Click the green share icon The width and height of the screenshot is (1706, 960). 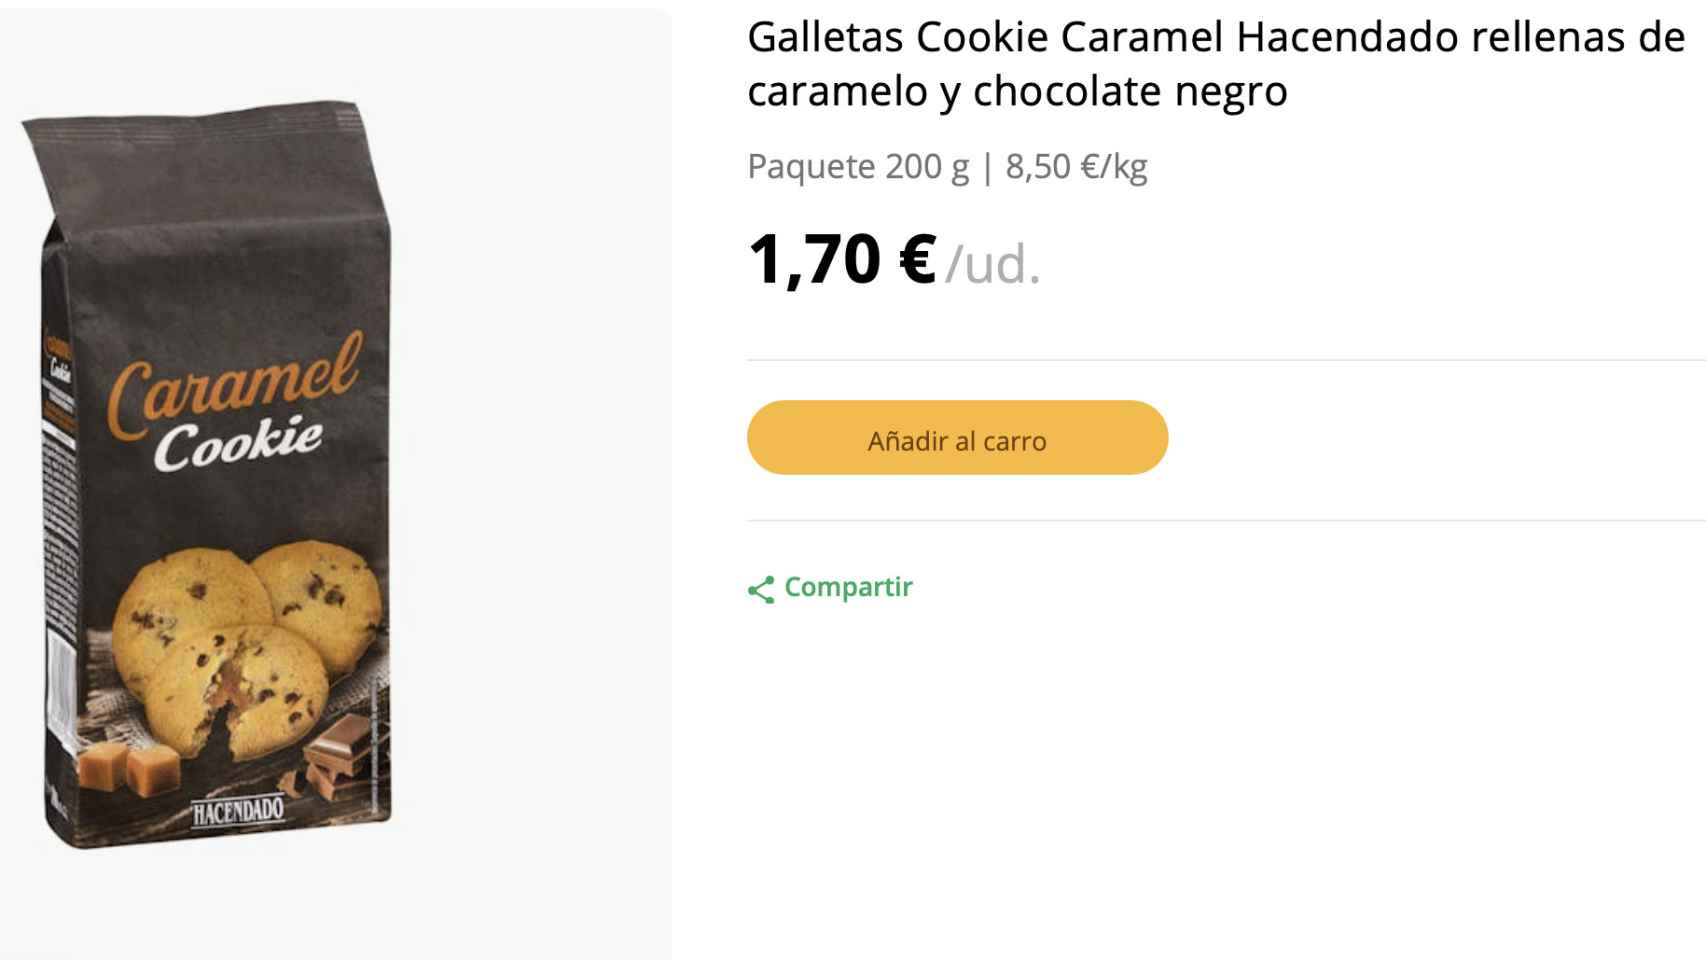tap(761, 590)
